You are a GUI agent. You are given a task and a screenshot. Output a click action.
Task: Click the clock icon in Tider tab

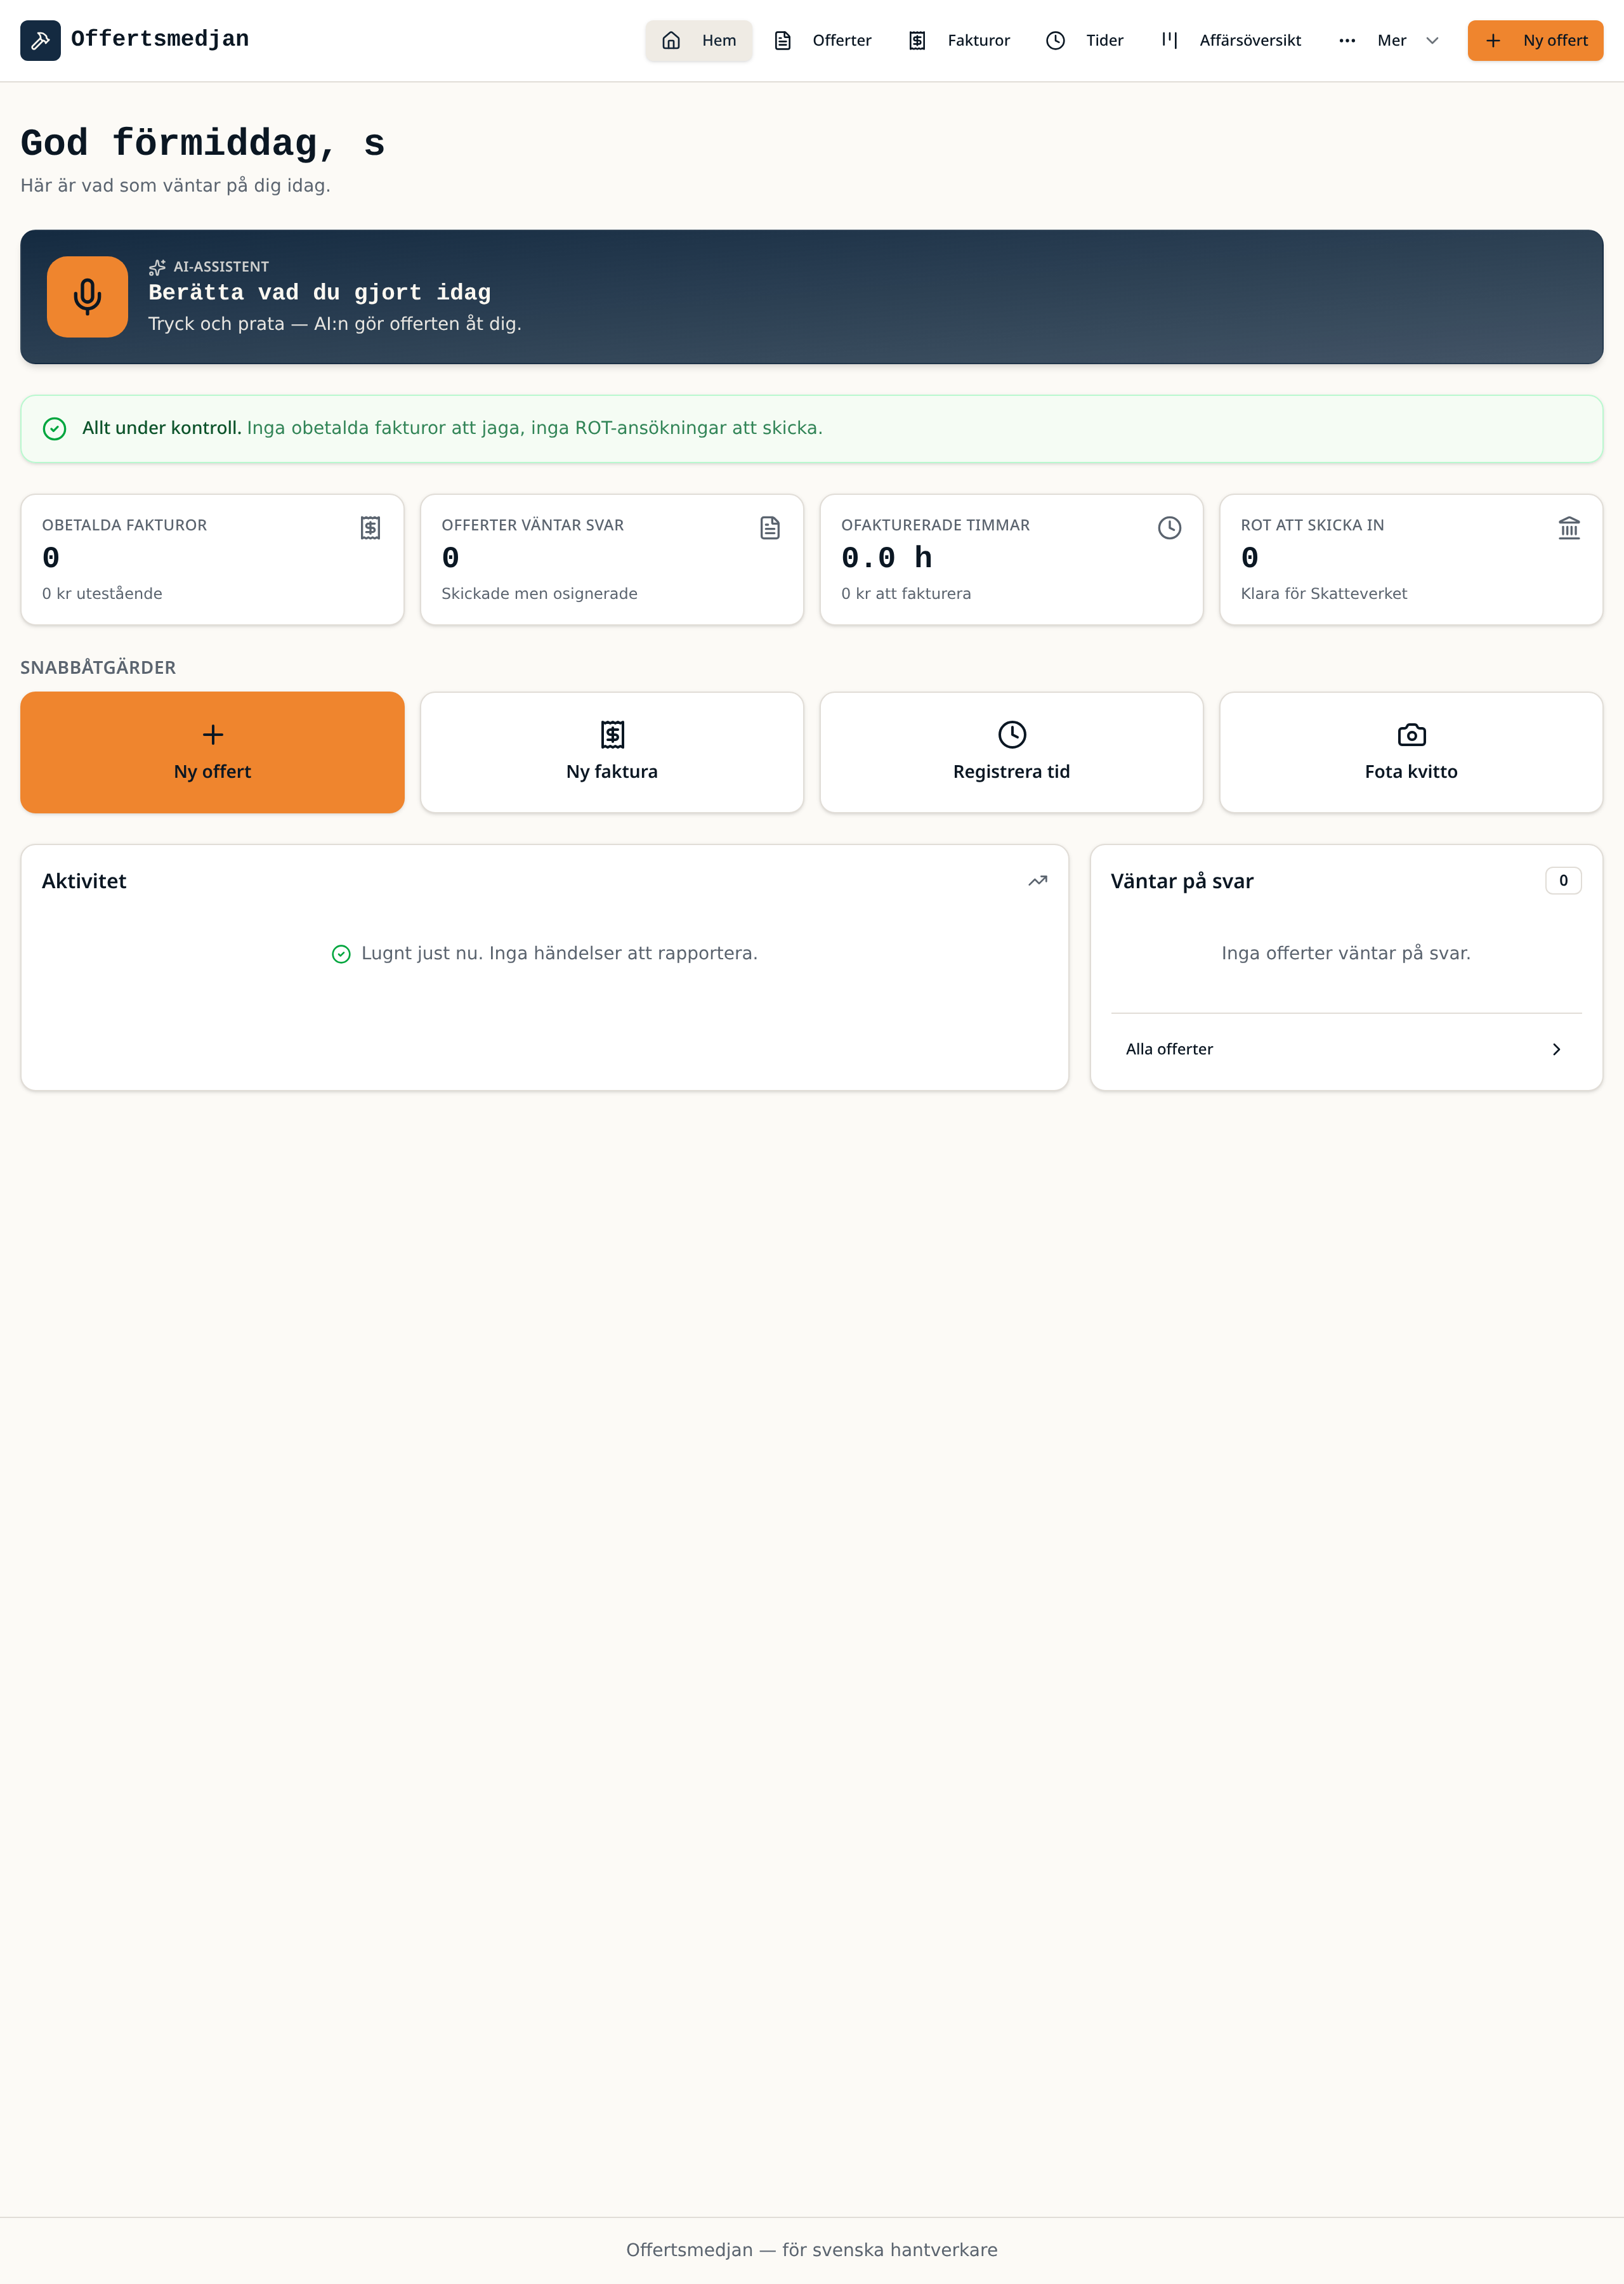tap(1055, 40)
